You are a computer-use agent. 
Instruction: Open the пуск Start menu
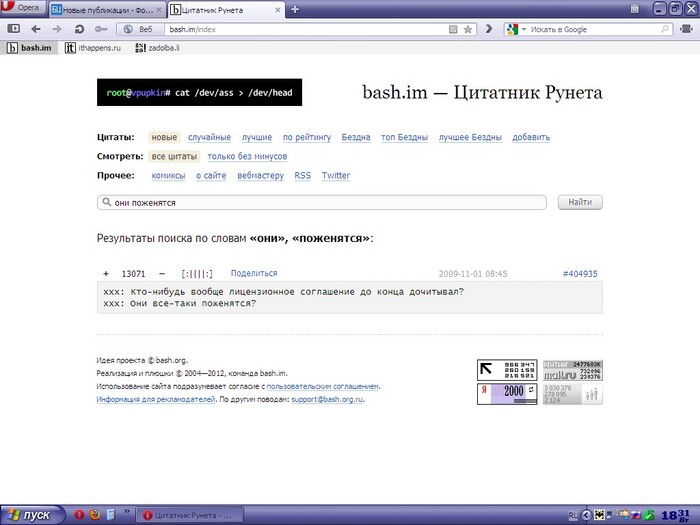31,515
